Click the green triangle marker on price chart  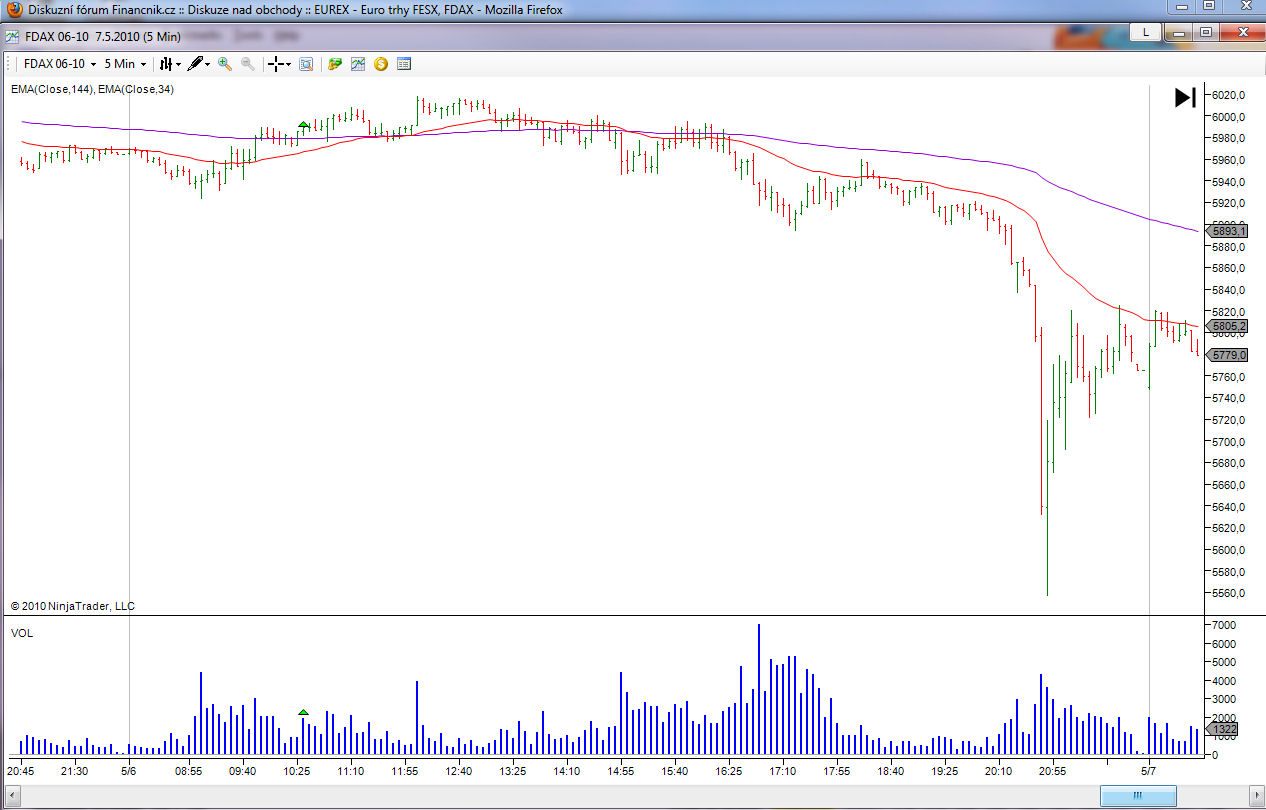(x=304, y=124)
